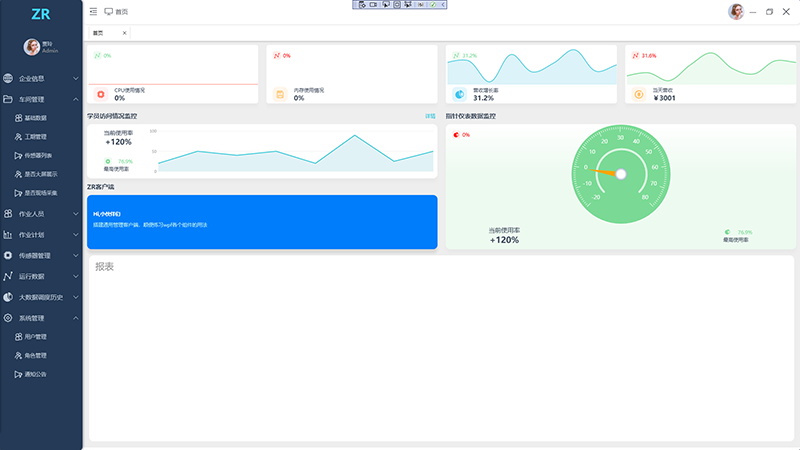Screen dimensions: 800x450
Task: Click the orange save icon in the memory card
Action: [x=280, y=94]
